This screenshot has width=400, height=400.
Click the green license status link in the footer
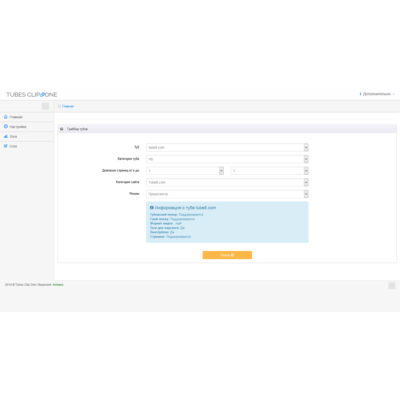point(58,285)
